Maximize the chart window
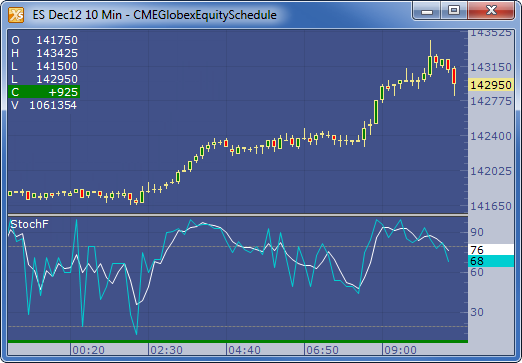The image size is (522, 363). tap(454, 11)
